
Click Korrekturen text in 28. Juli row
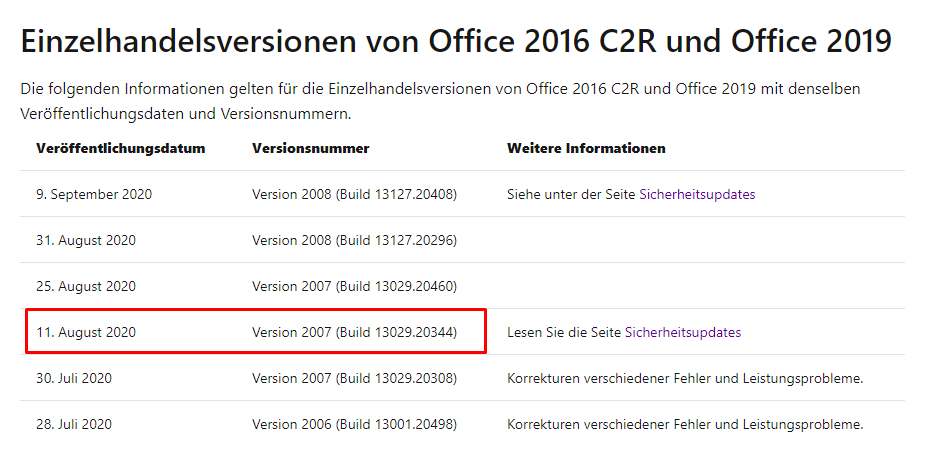(x=685, y=425)
